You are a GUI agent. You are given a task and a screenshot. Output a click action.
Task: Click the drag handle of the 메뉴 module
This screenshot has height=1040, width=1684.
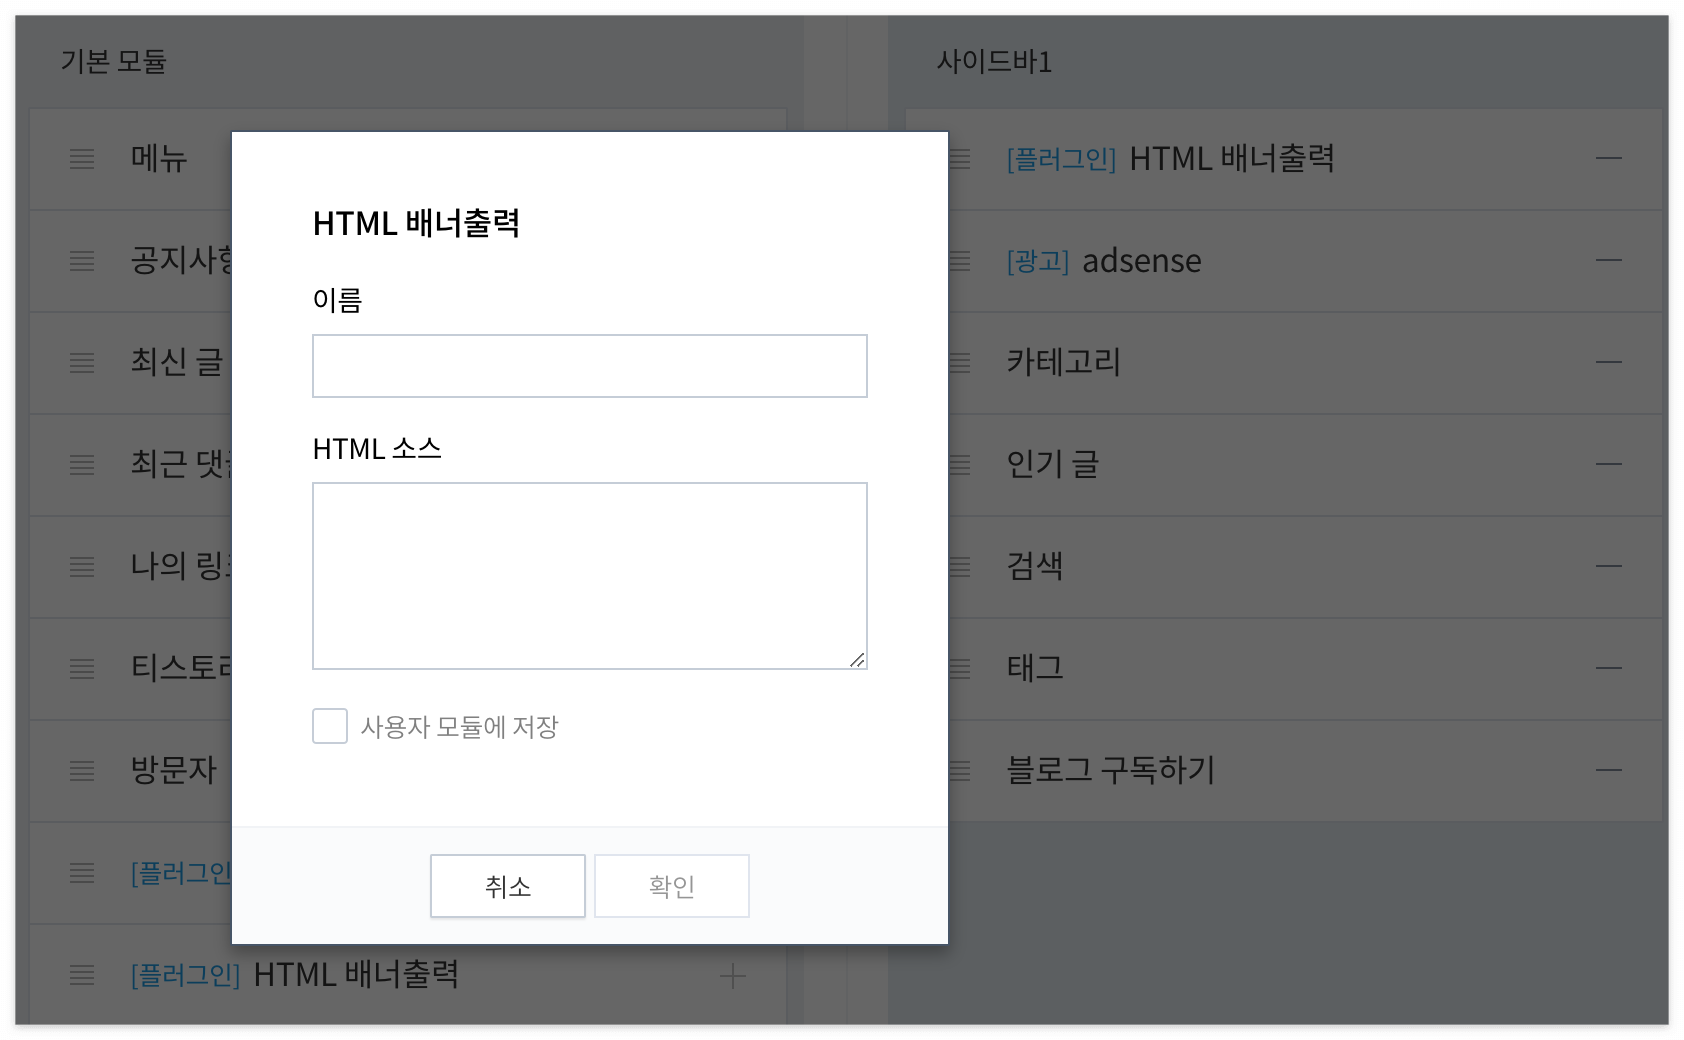(x=82, y=159)
